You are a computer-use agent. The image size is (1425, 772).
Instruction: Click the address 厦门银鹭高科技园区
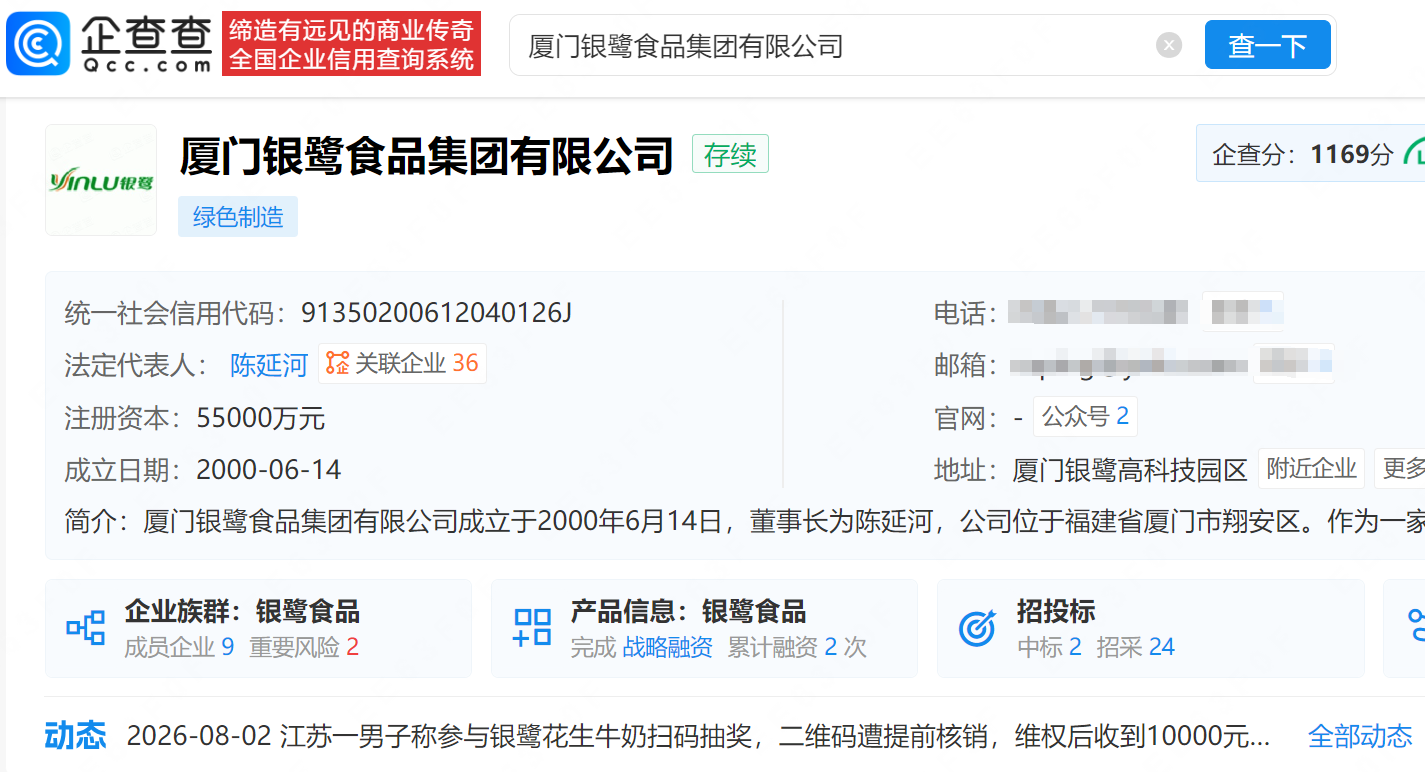click(1130, 469)
